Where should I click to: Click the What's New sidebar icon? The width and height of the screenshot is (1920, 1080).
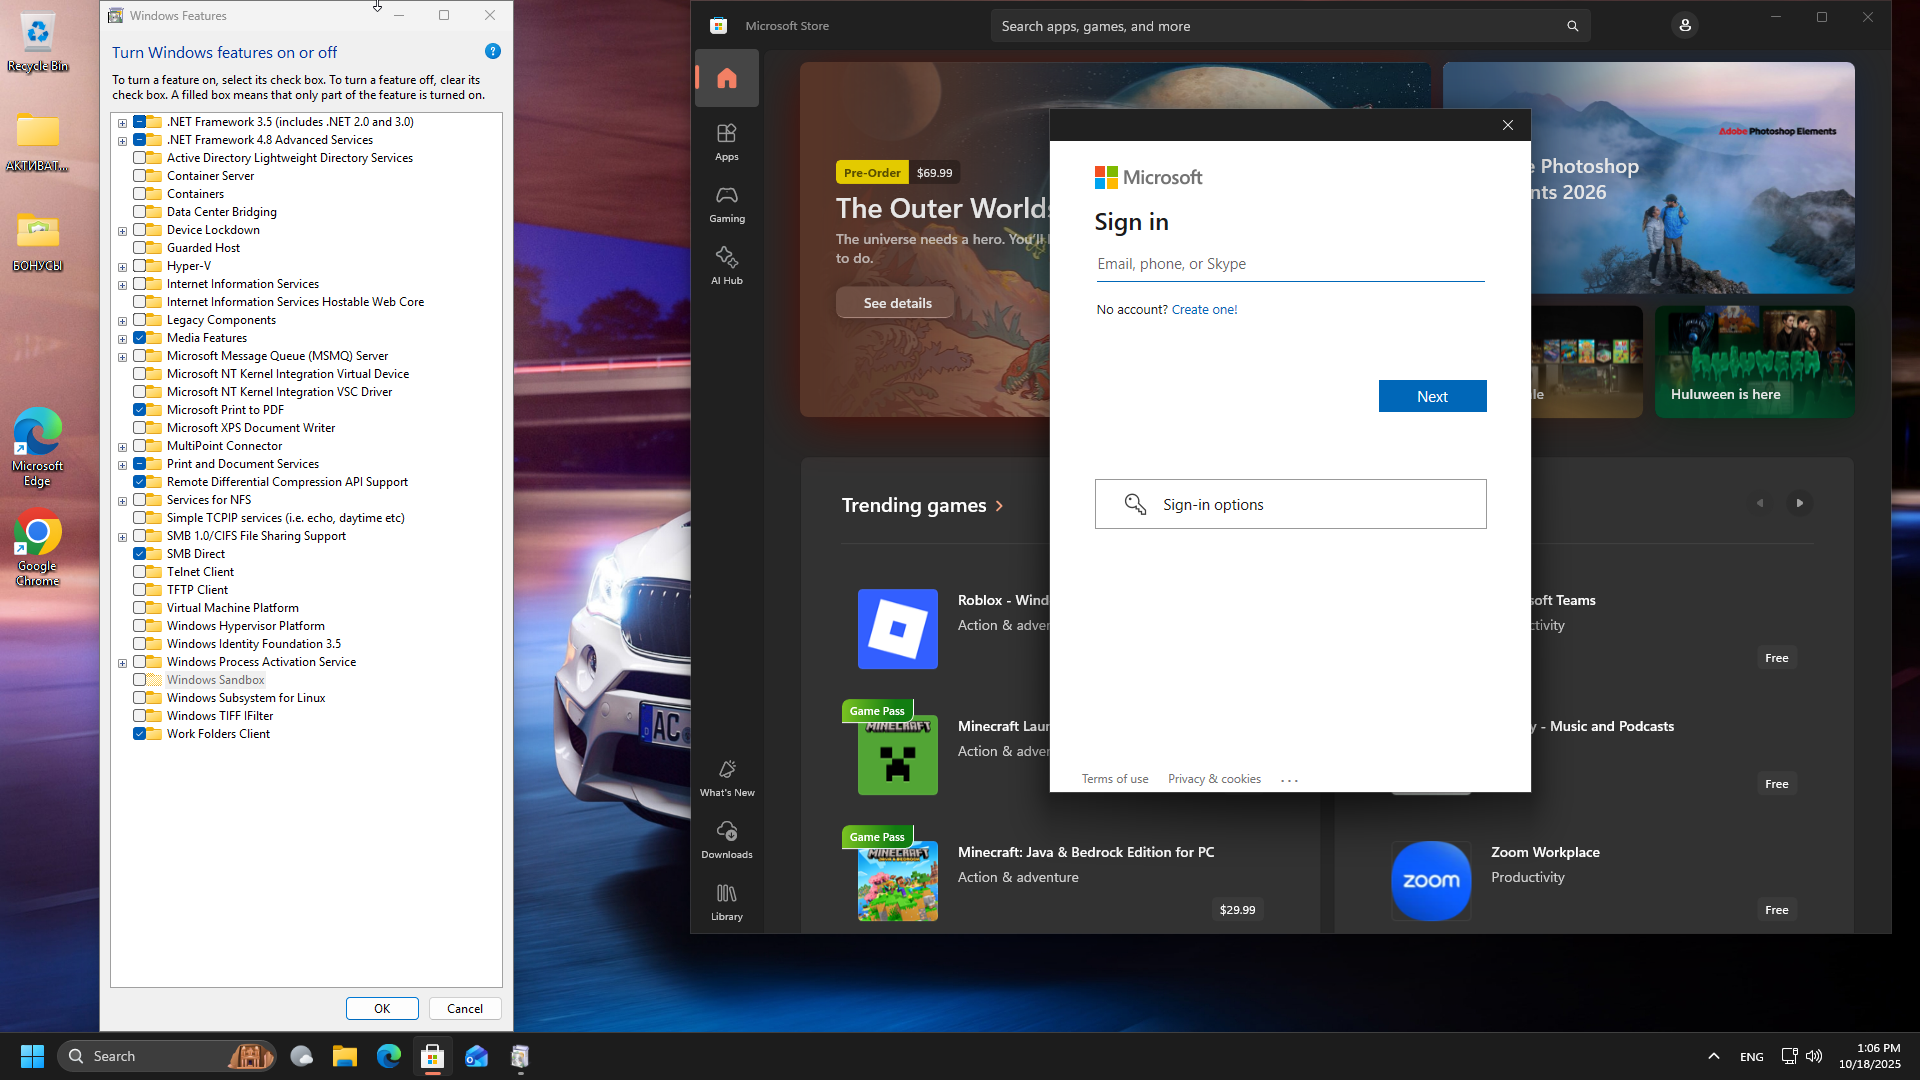(727, 777)
